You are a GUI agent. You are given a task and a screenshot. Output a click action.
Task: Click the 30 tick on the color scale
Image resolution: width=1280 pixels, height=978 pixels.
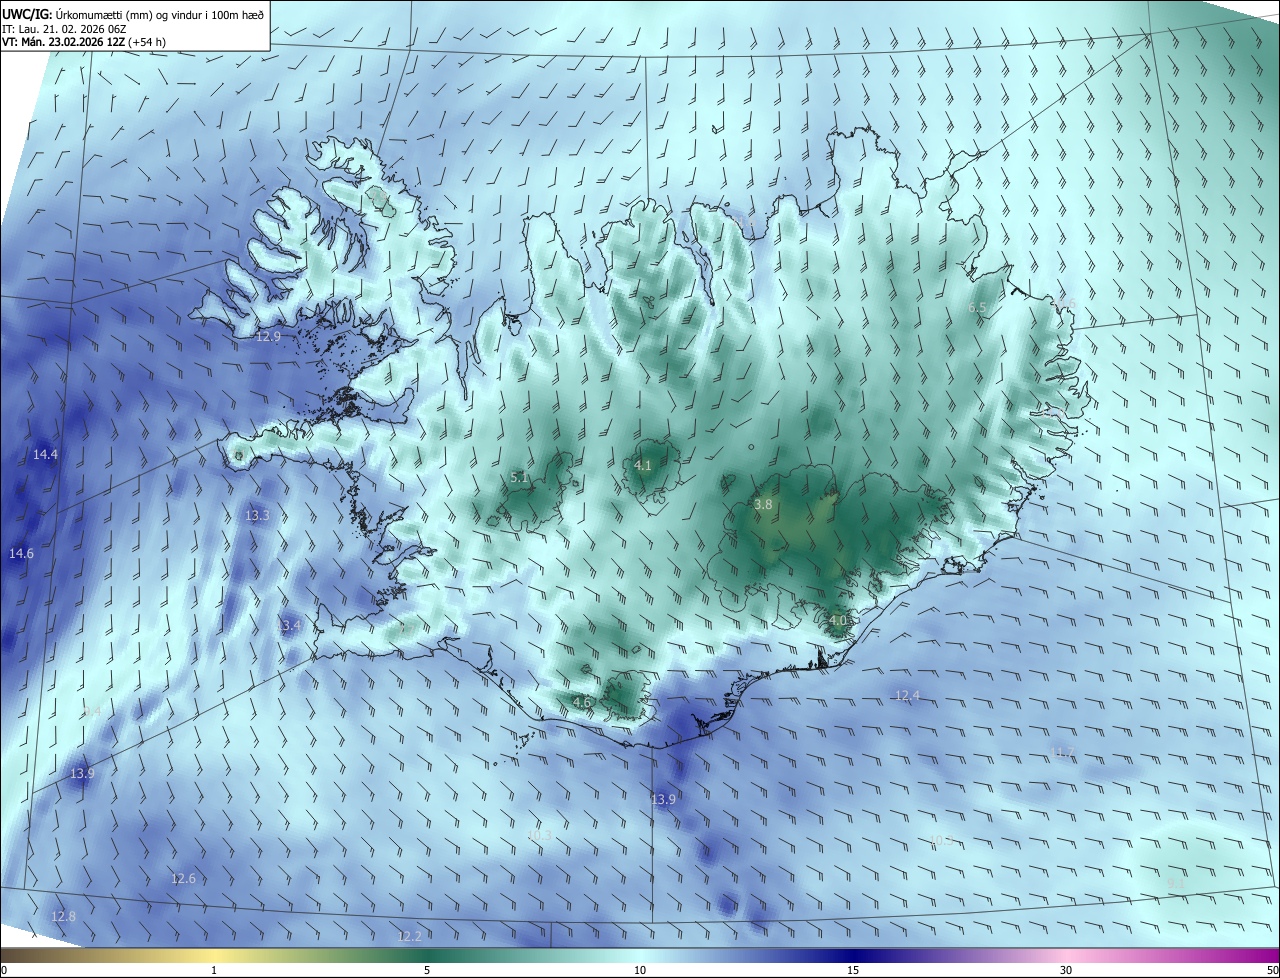1066,970
